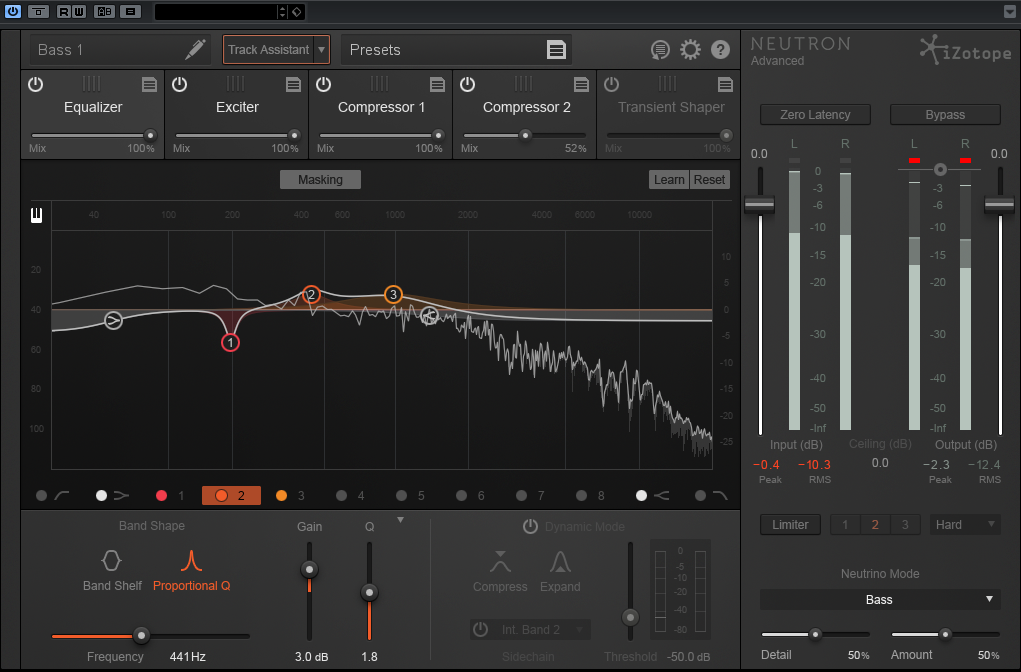Select EQ node 2 on the curve
Viewport: 1021px width, 672px height.
[311, 295]
